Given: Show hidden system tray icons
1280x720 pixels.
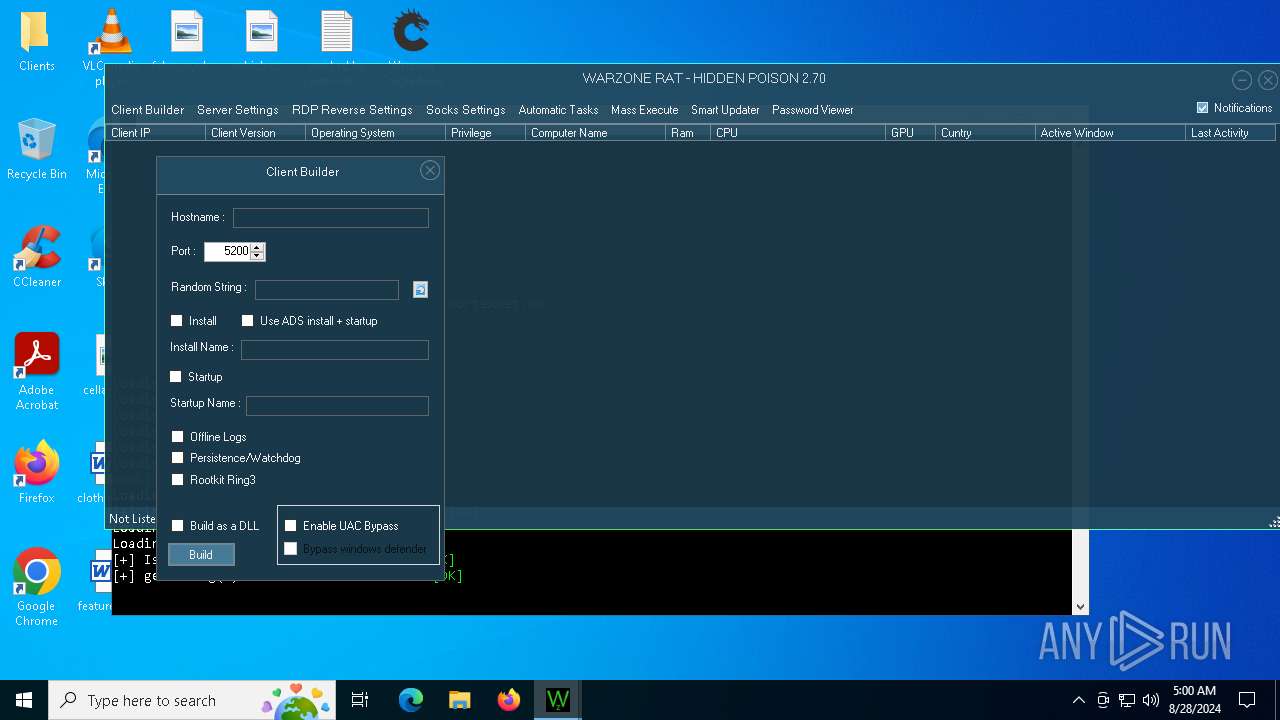Looking at the screenshot, I should [1078, 700].
